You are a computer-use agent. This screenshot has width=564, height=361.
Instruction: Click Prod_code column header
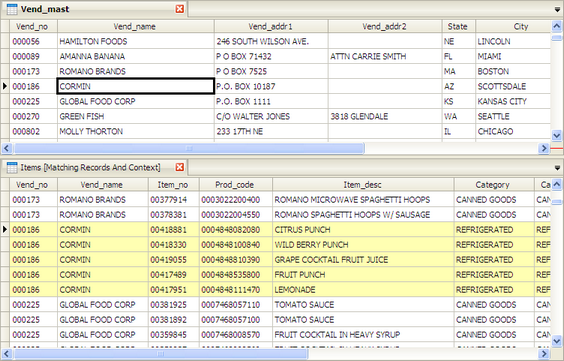(x=236, y=185)
